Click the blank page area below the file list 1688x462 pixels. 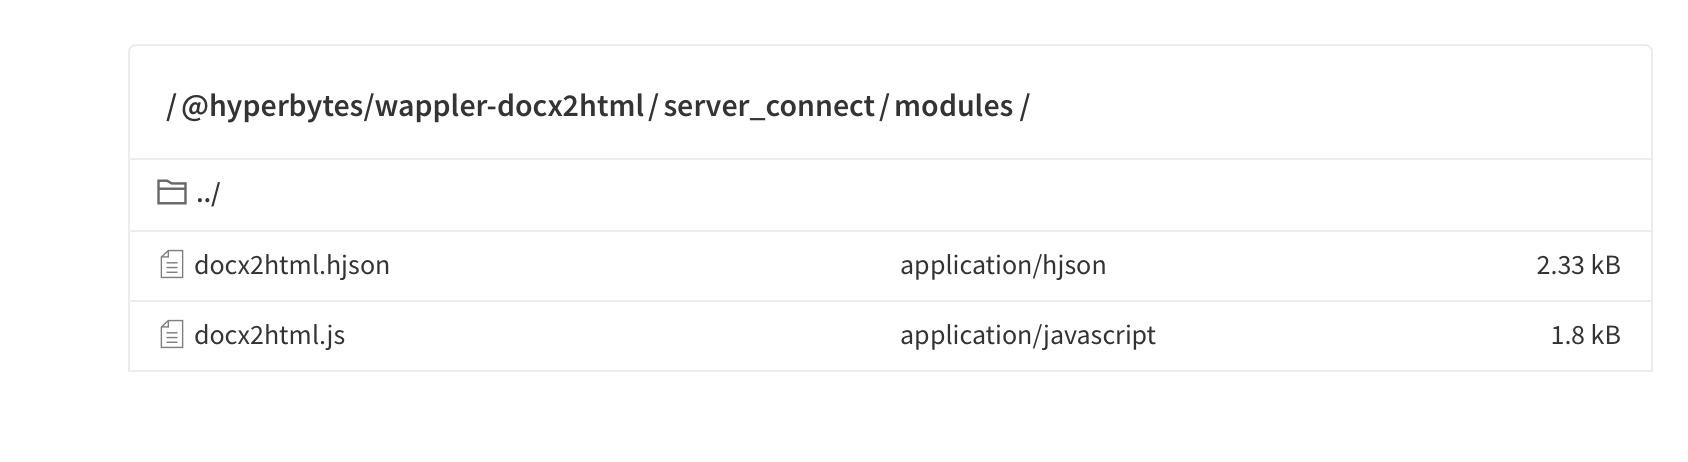coord(844,420)
